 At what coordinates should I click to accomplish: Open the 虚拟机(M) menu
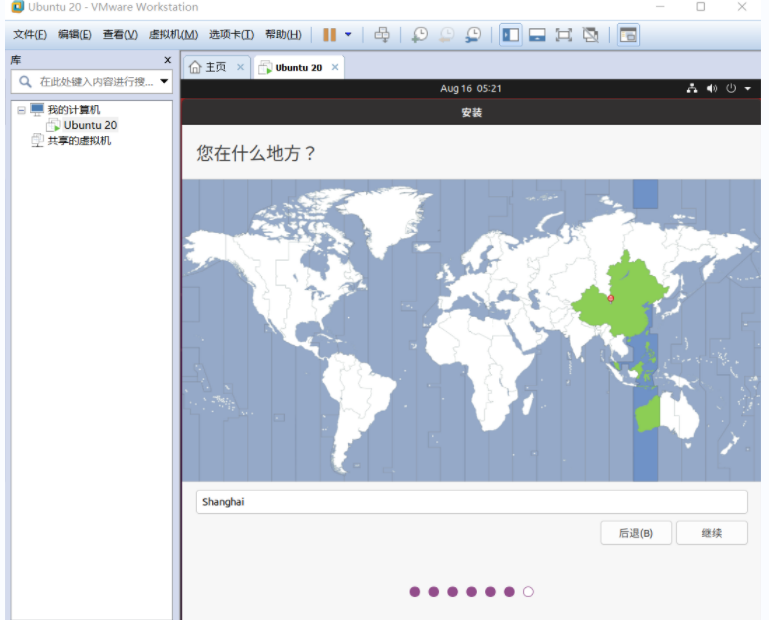coord(173,34)
